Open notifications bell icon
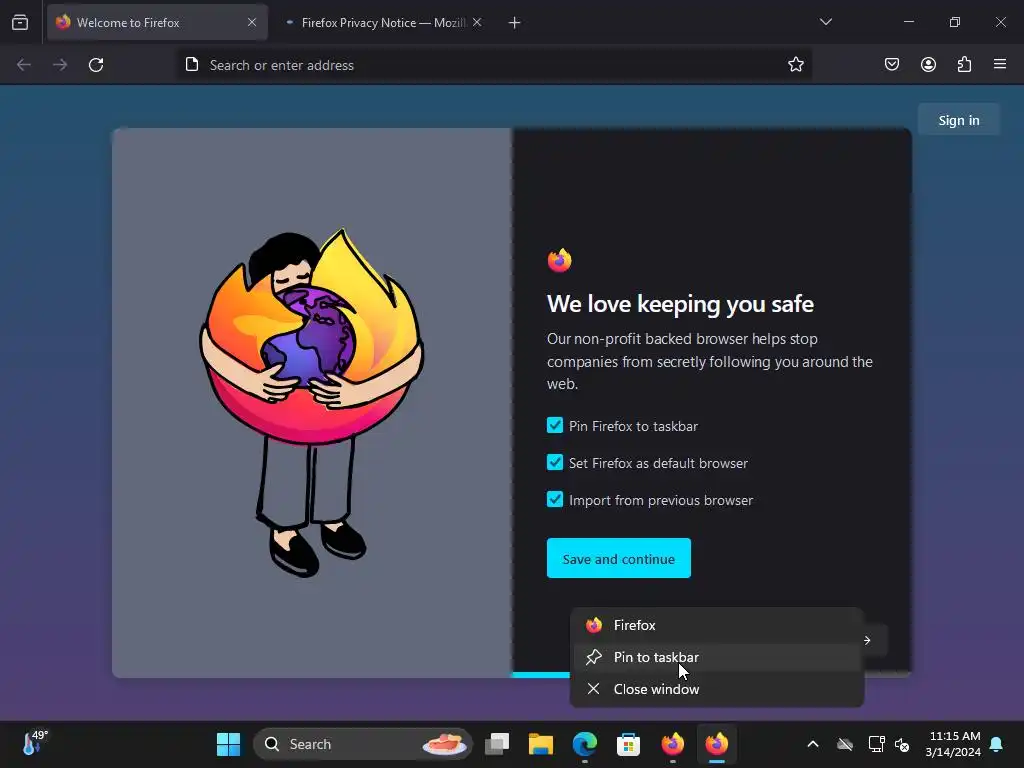 997,744
